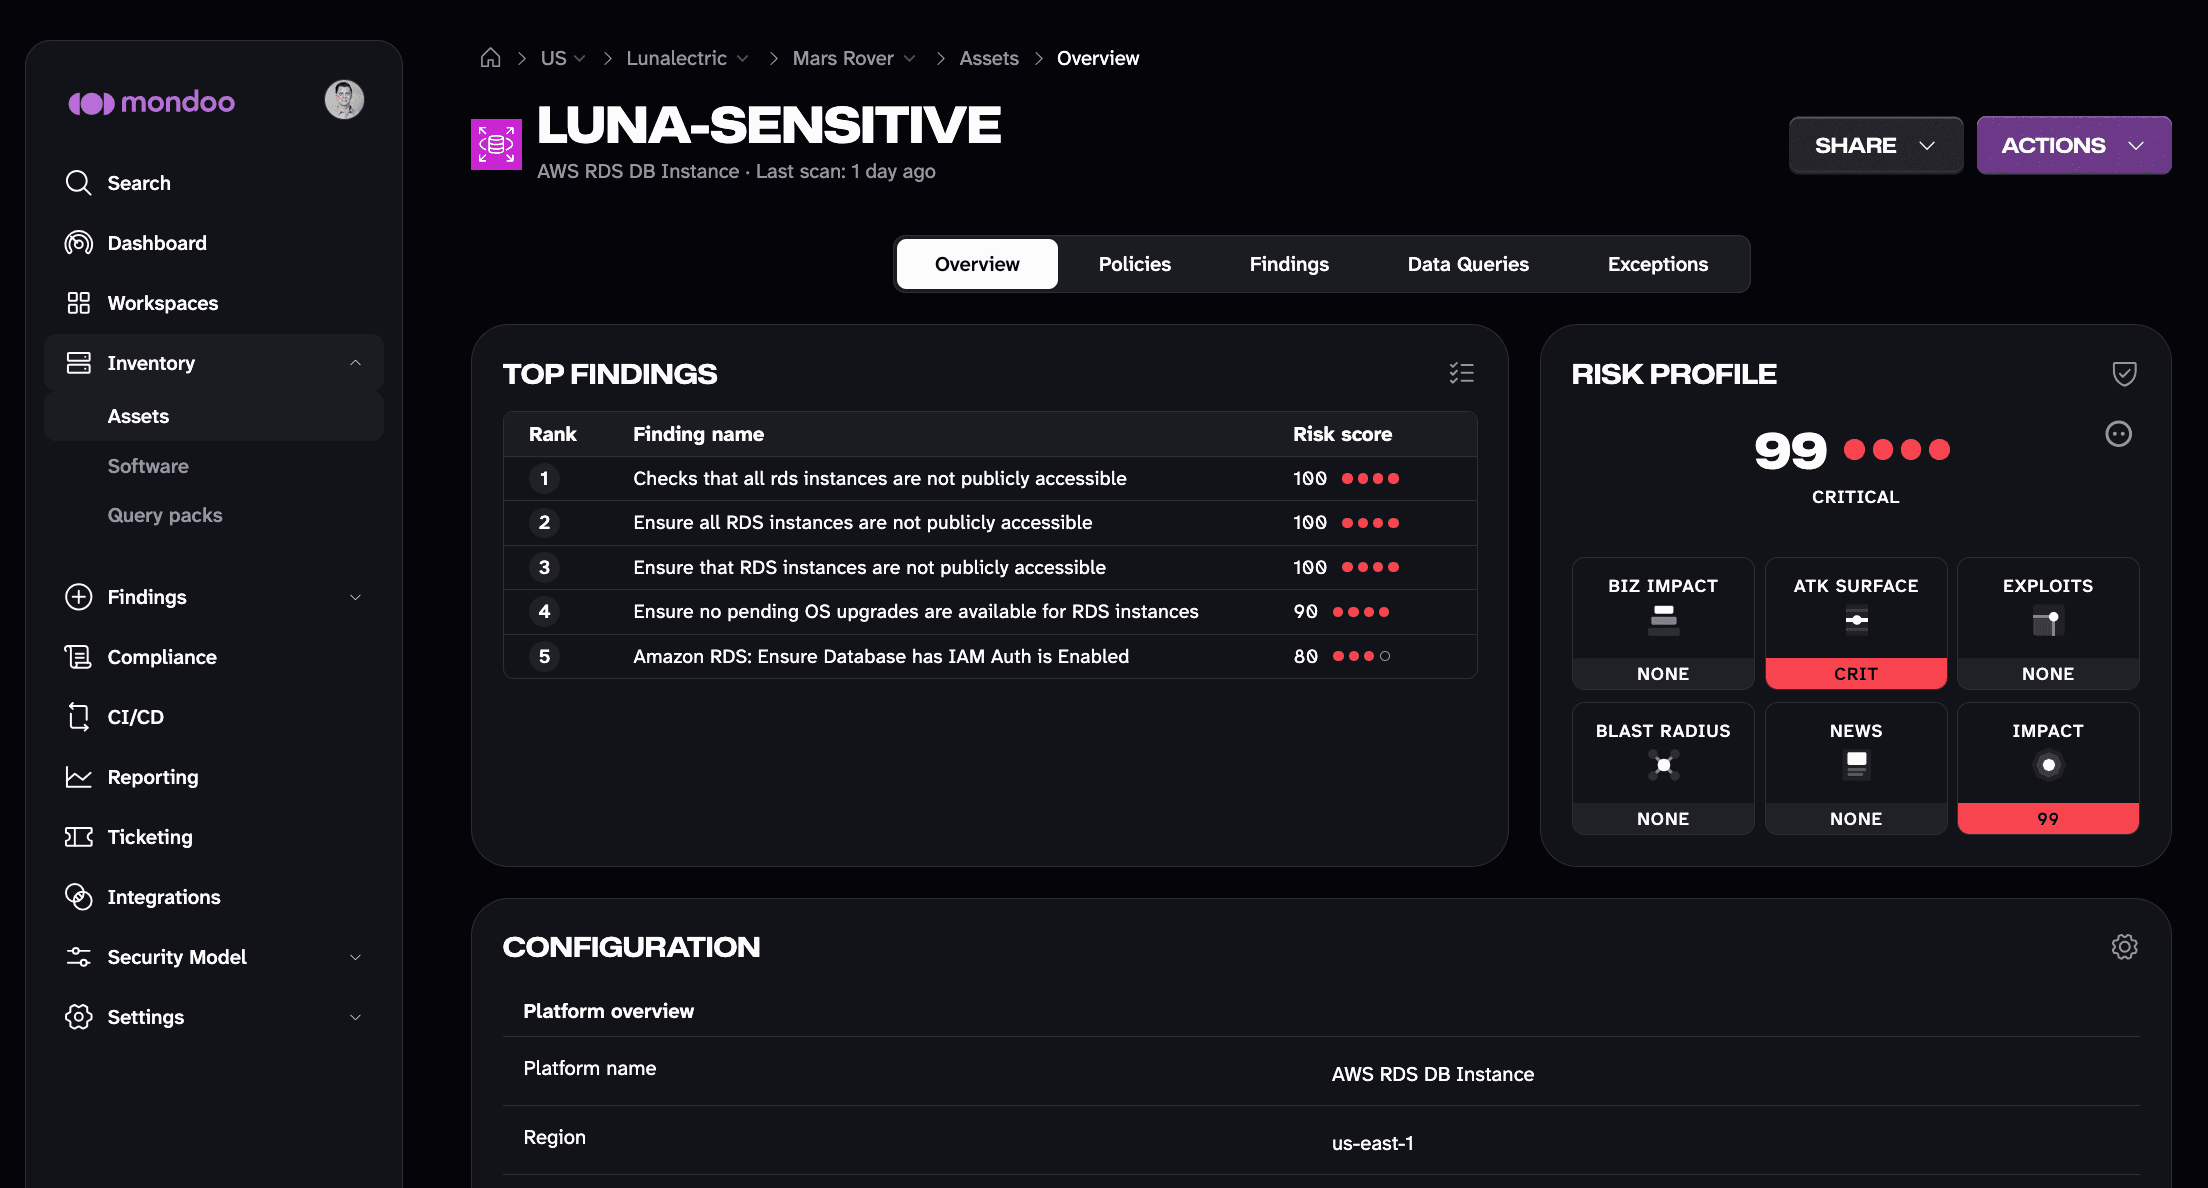Screen dimensions: 2208x1188
Task: Click the Top Findings checklist icon
Action: tap(1461, 373)
